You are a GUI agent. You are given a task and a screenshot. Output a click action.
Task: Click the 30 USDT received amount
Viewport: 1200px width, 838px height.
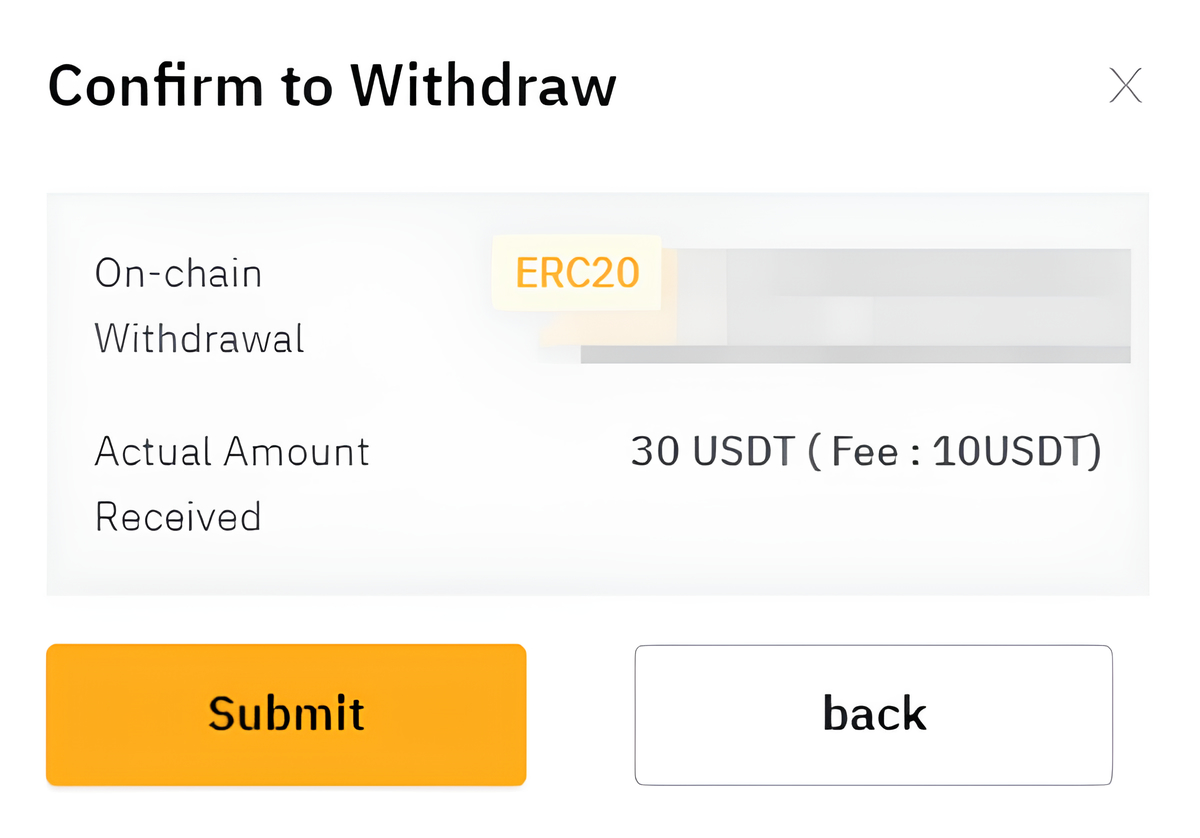[710, 452]
